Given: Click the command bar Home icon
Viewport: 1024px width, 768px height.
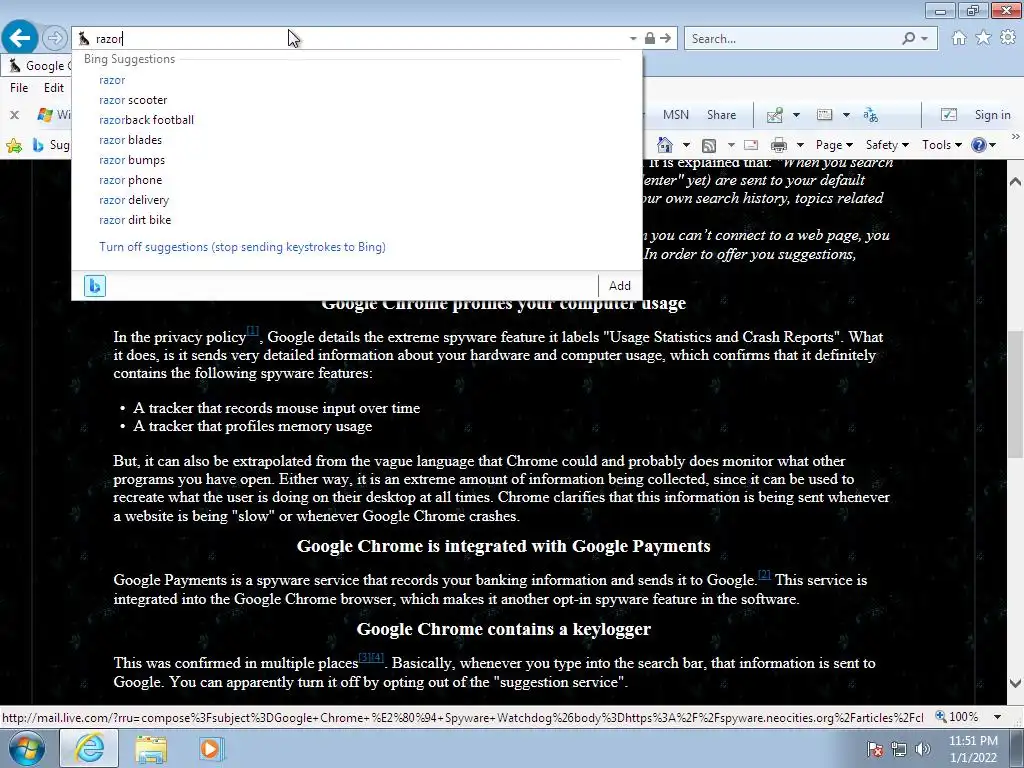Looking at the screenshot, I should 665,144.
